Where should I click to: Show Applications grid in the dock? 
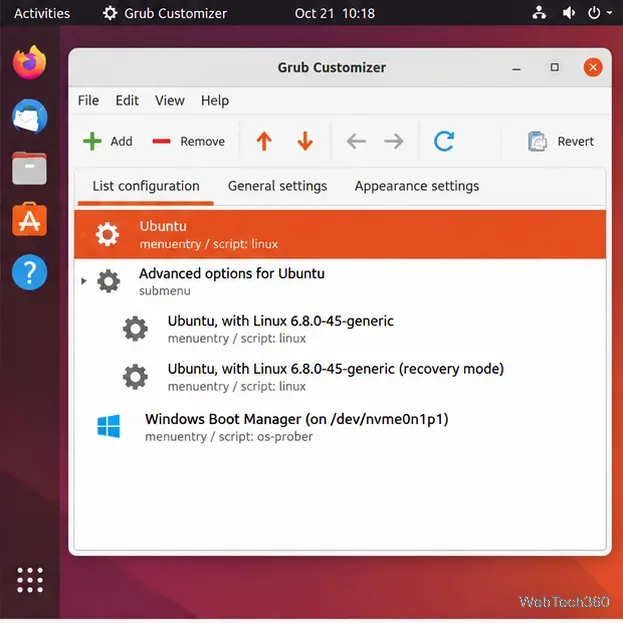(30, 580)
